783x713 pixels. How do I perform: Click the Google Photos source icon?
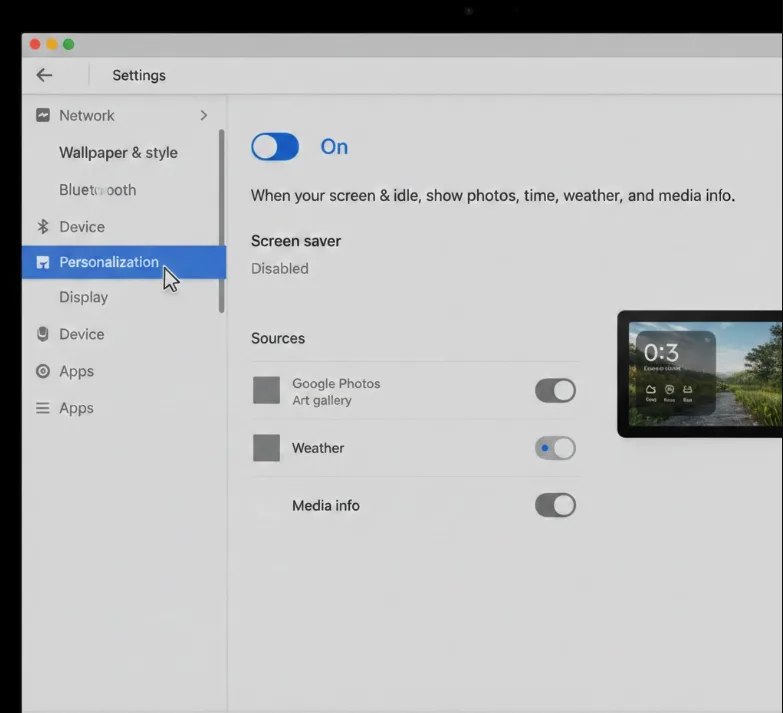(266, 391)
